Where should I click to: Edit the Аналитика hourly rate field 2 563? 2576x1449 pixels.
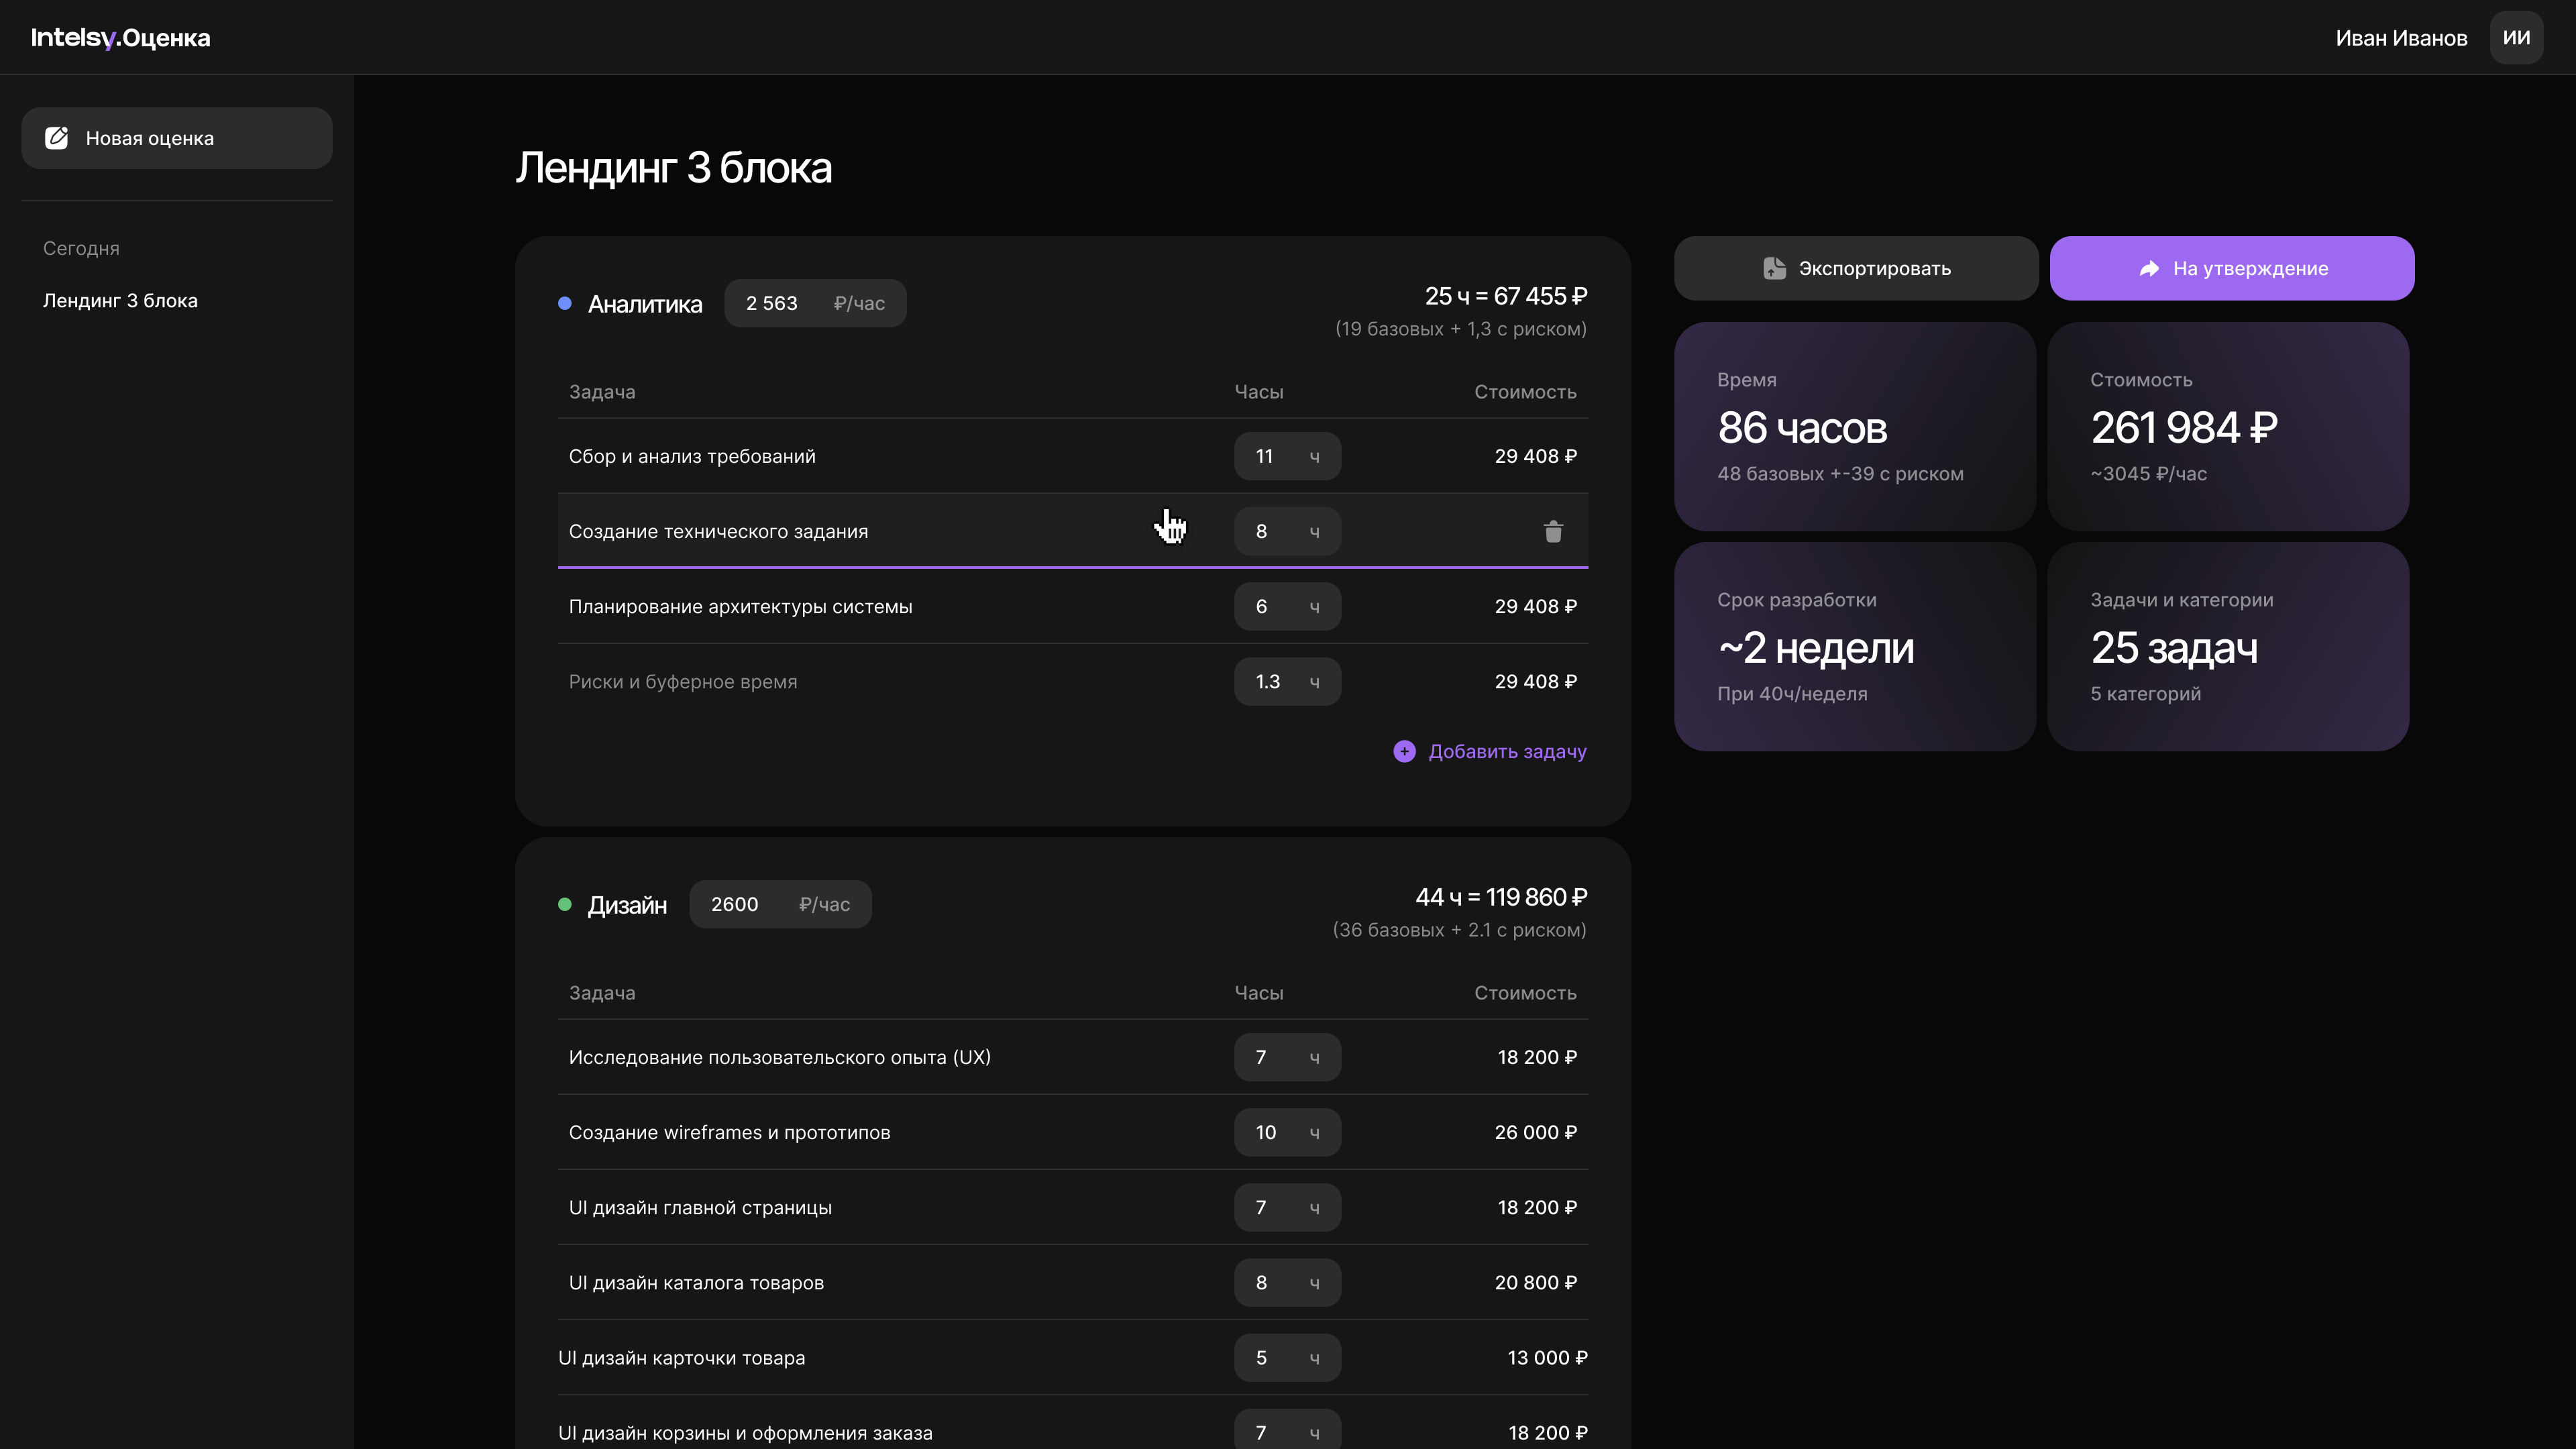(x=772, y=303)
